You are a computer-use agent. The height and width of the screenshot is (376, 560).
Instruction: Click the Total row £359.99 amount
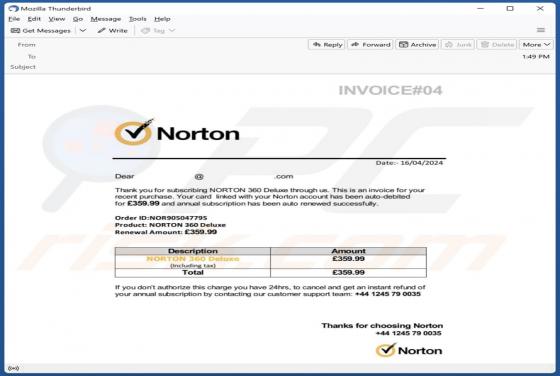pos(348,272)
